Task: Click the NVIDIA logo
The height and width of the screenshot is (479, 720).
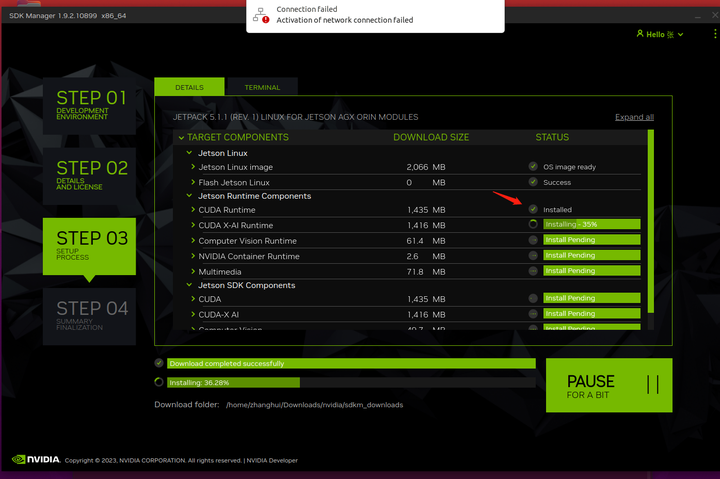Action: pyautogui.click(x=36, y=459)
